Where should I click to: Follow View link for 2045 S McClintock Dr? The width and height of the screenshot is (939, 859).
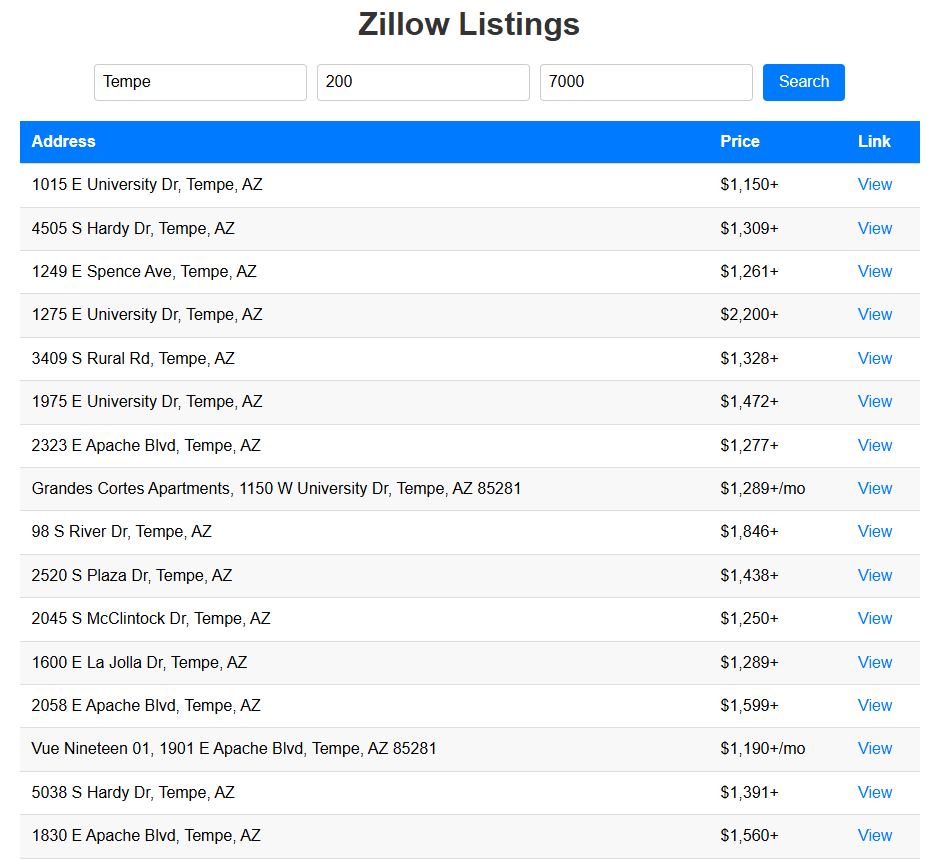coord(874,618)
